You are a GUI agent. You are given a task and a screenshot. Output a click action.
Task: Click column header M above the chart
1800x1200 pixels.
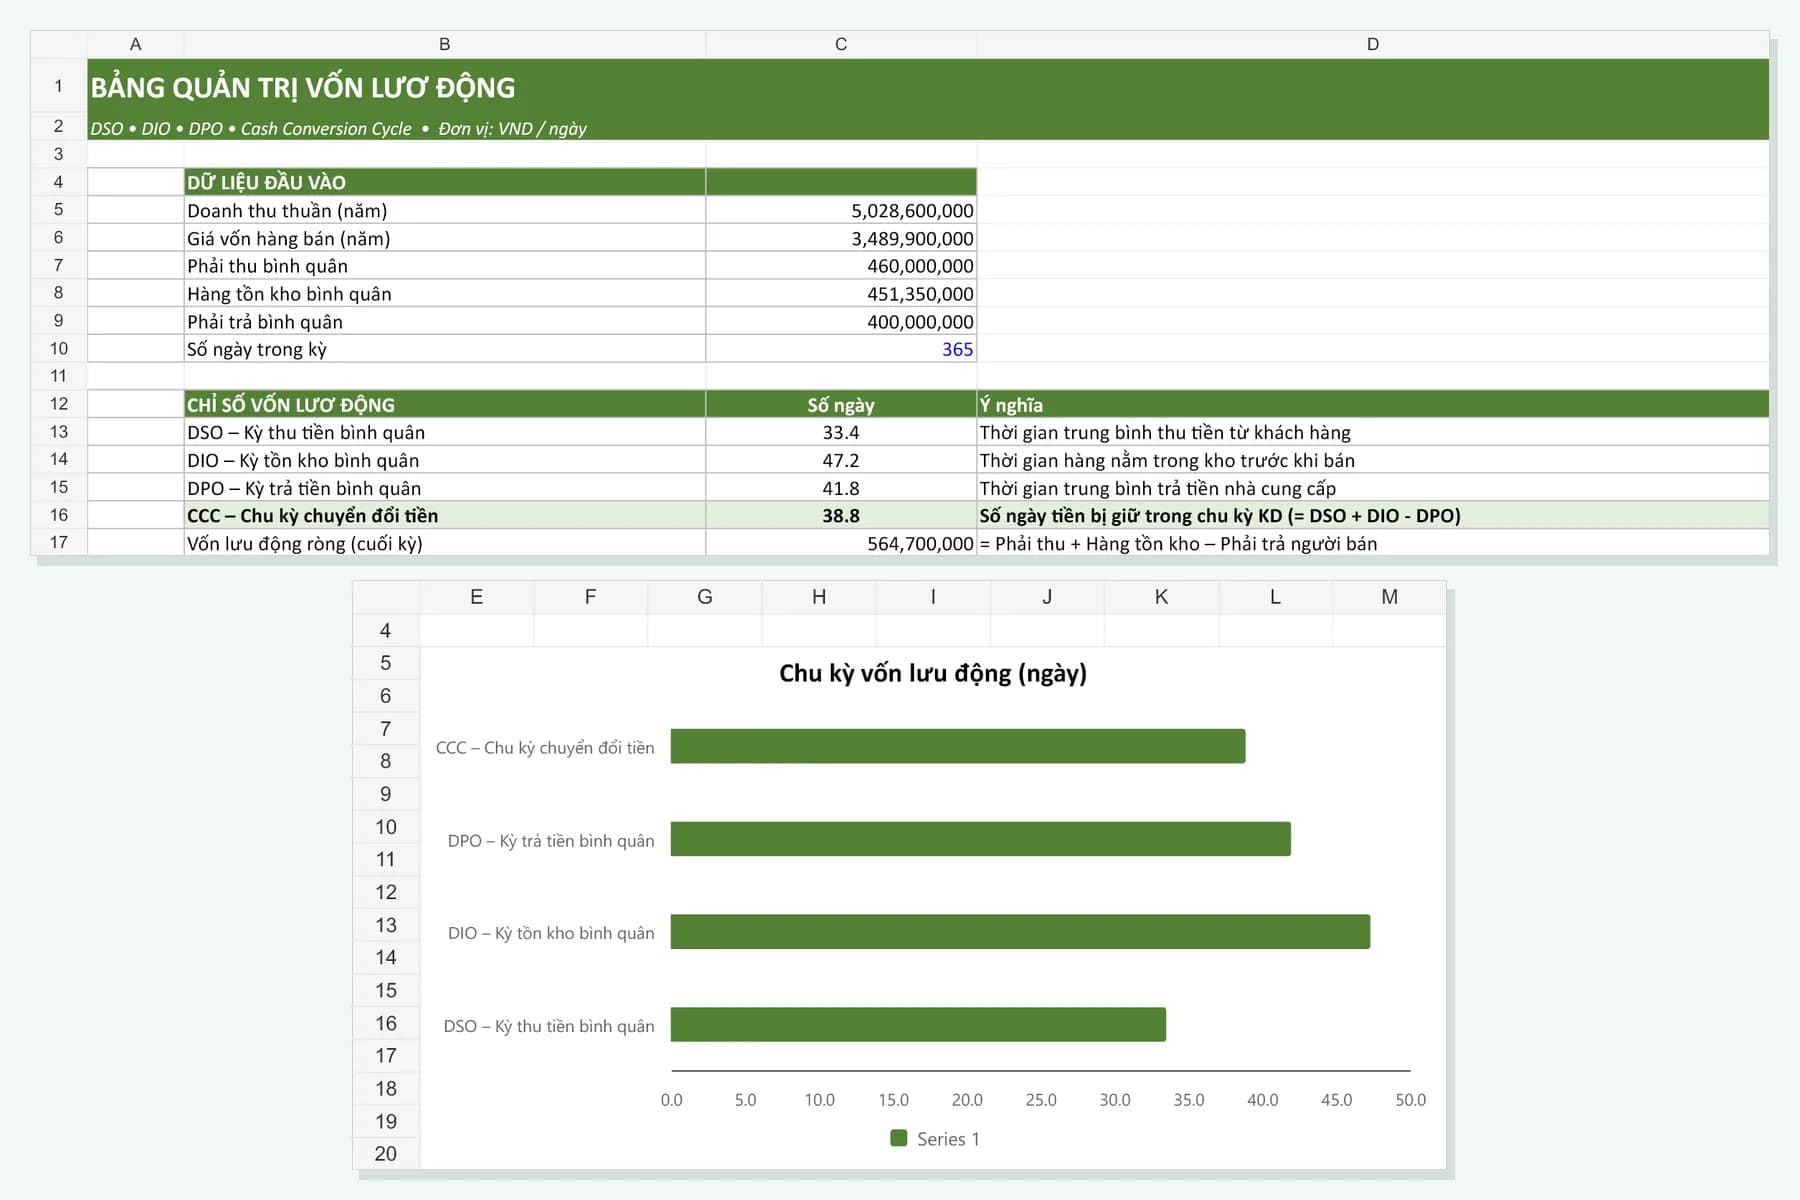click(x=1389, y=597)
